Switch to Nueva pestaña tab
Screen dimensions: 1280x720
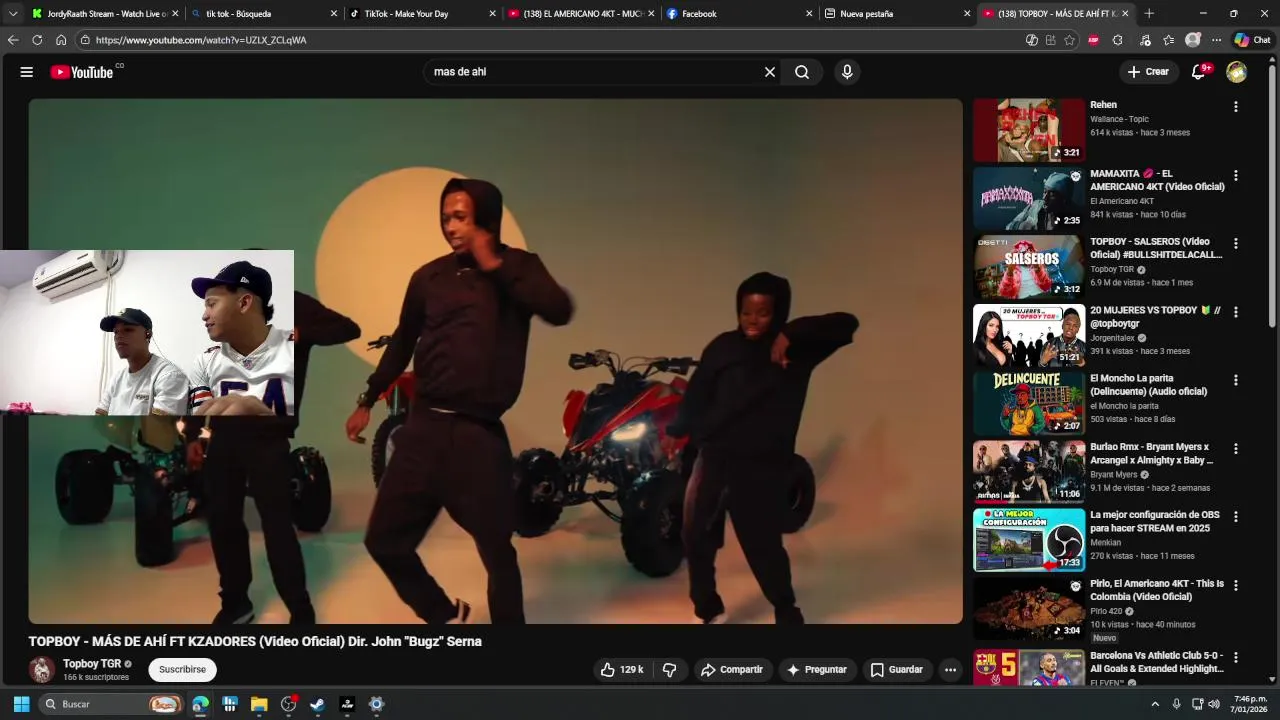897,14
